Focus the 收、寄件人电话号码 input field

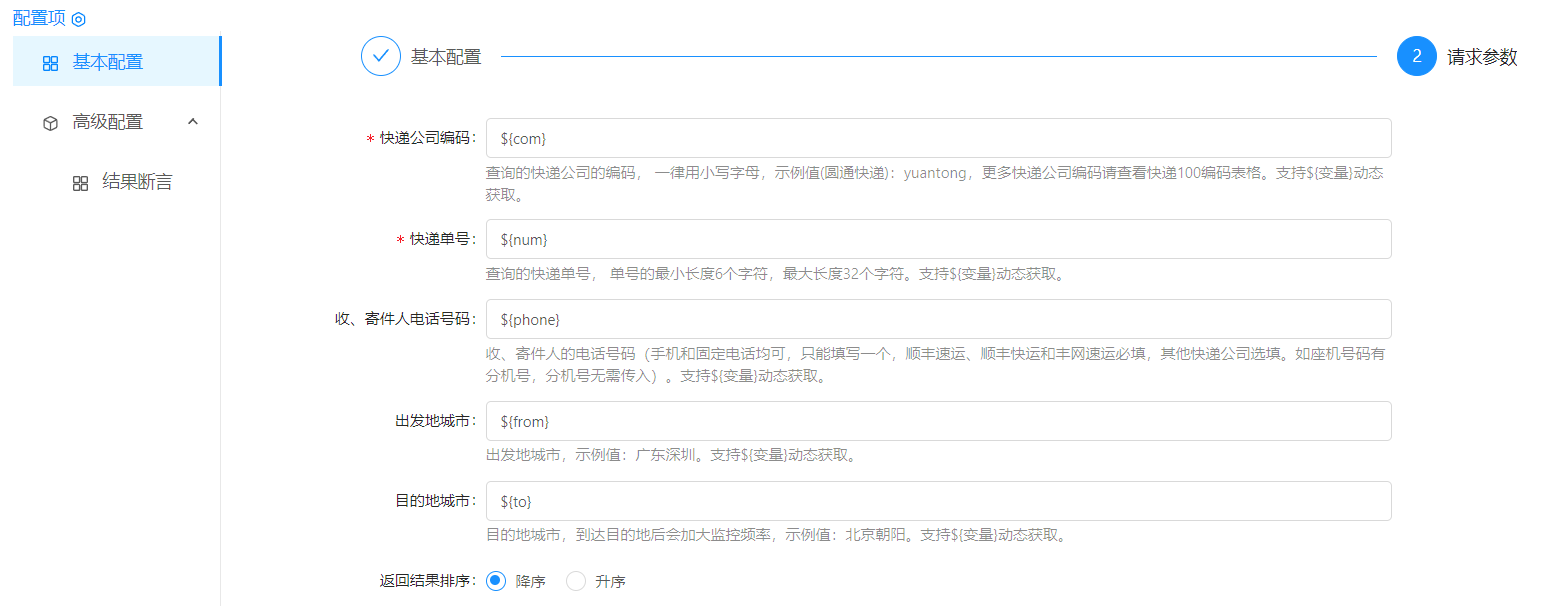click(x=938, y=319)
